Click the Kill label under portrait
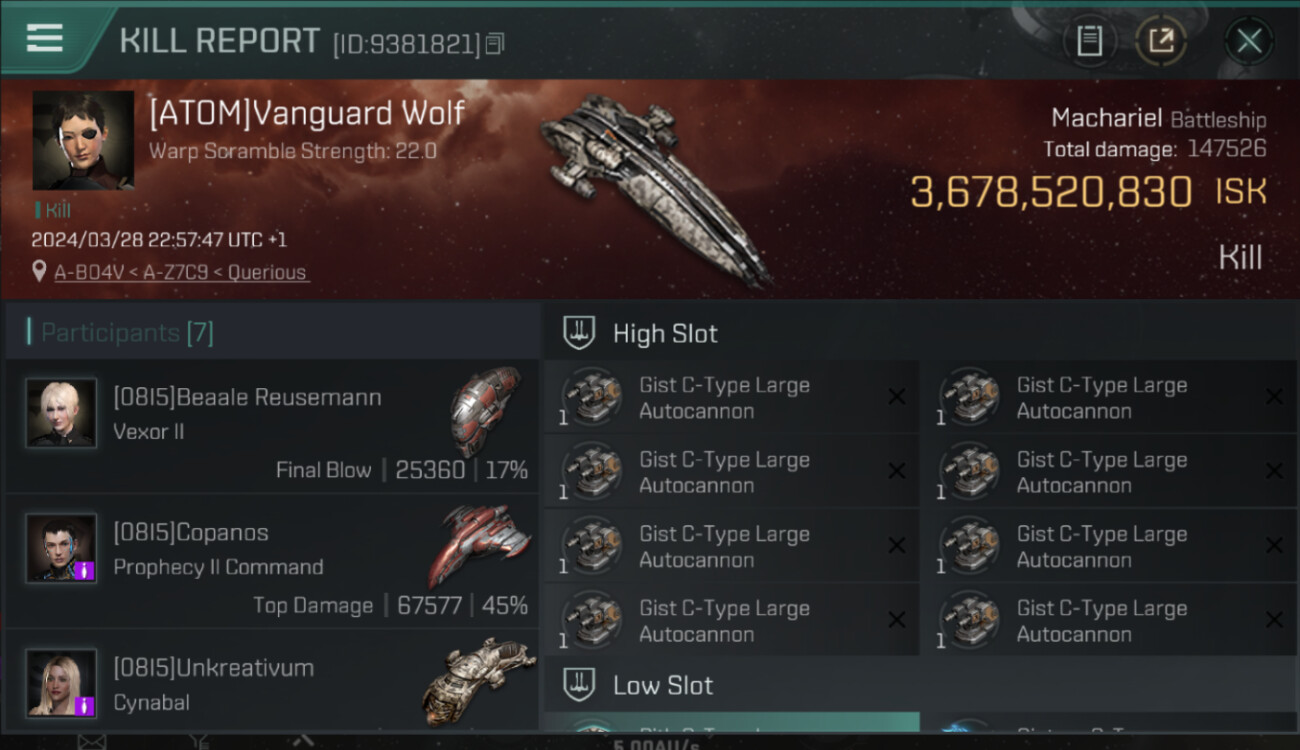The width and height of the screenshot is (1300, 750). pos(54,210)
